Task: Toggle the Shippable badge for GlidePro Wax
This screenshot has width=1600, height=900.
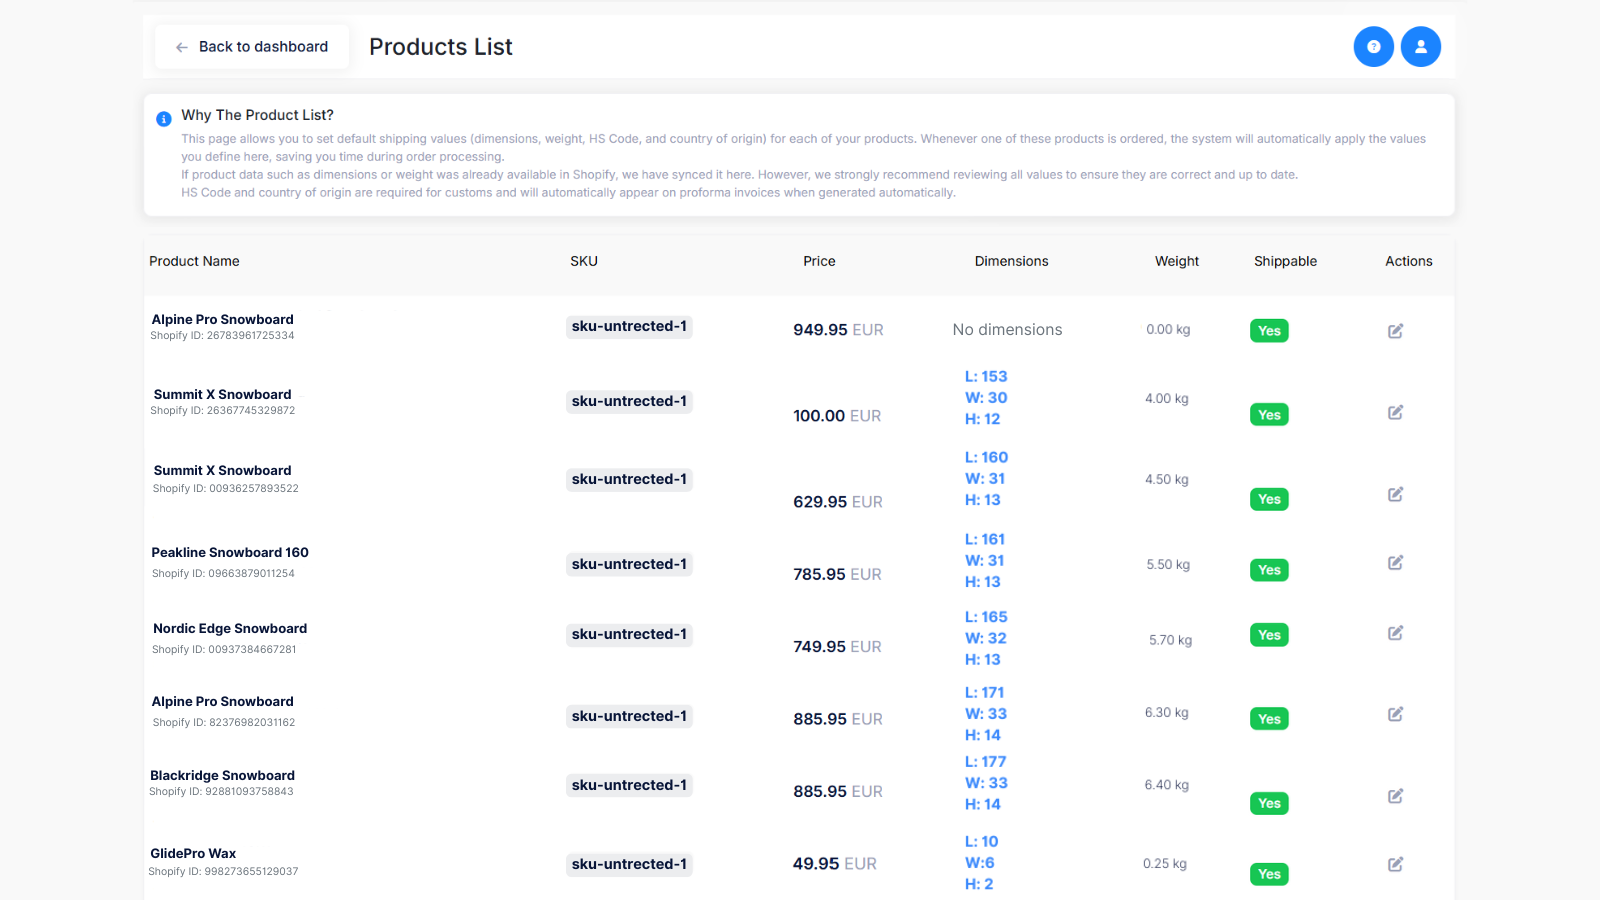Action: tap(1269, 873)
